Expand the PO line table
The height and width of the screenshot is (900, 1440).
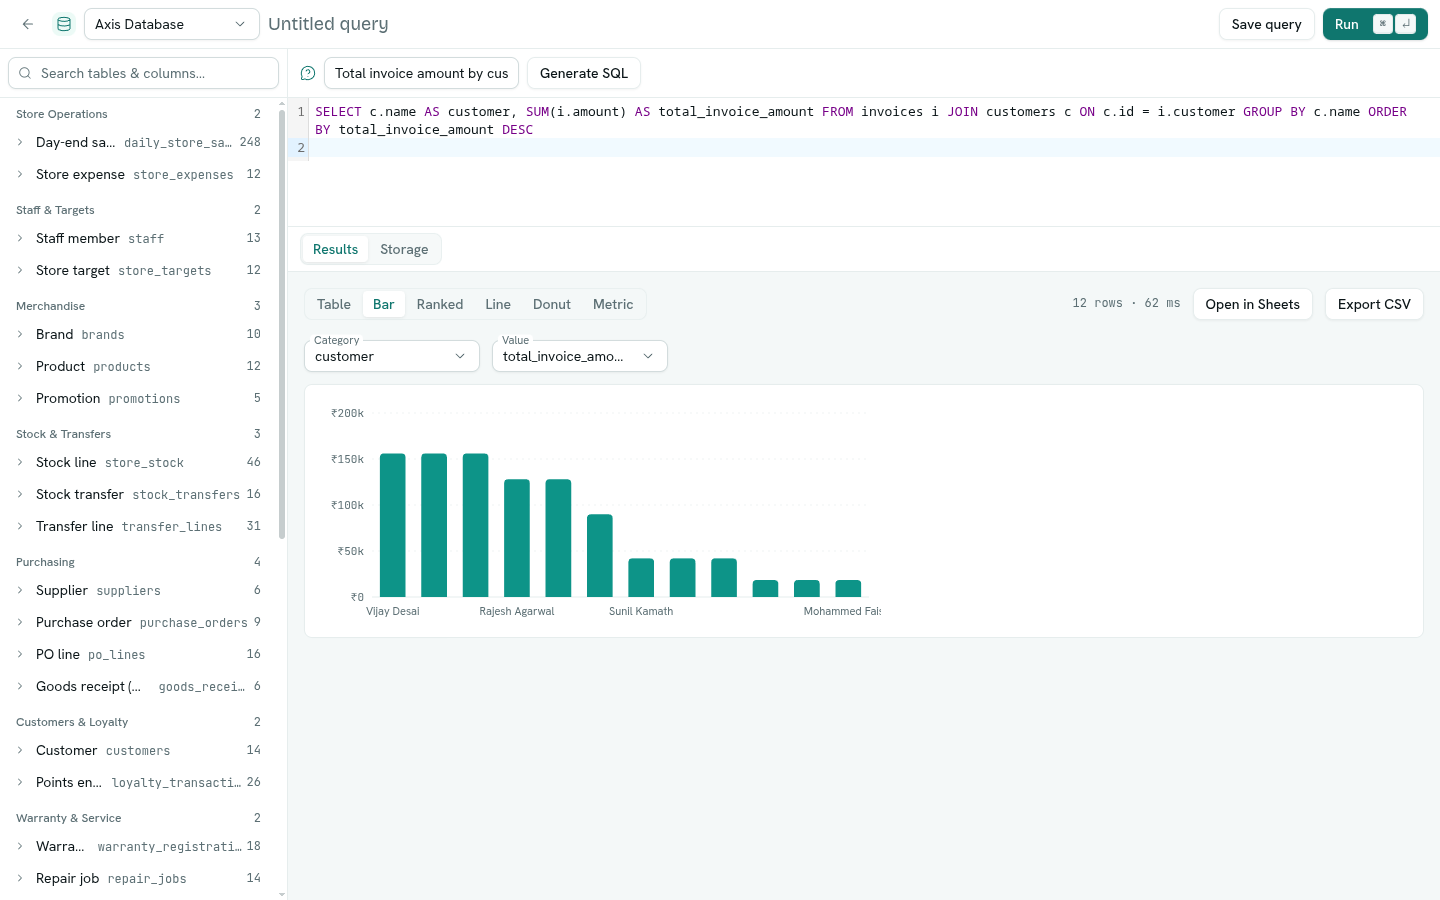pyautogui.click(x=139, y=654)
